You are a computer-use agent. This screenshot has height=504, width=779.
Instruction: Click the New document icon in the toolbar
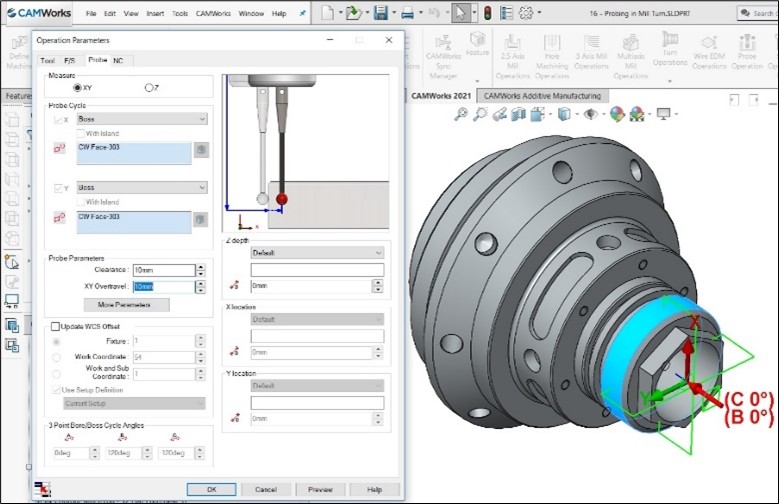click(327, 13)
